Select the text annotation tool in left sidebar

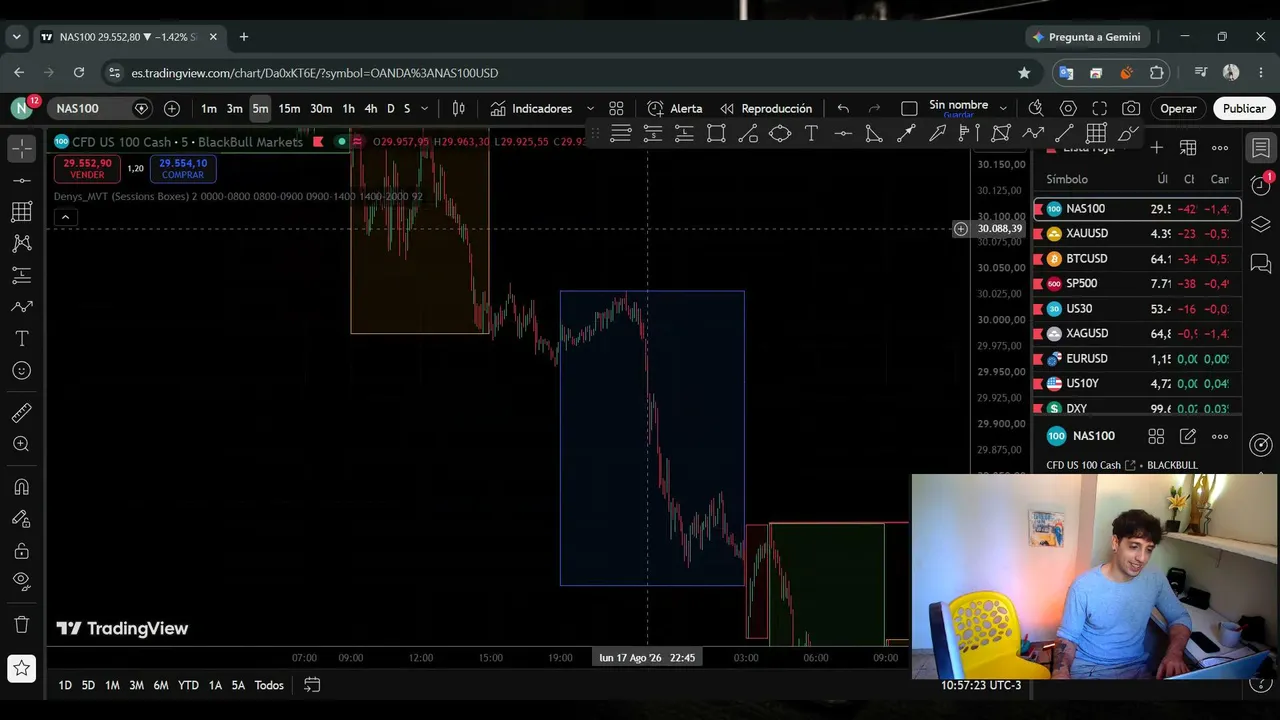point(21,339)
